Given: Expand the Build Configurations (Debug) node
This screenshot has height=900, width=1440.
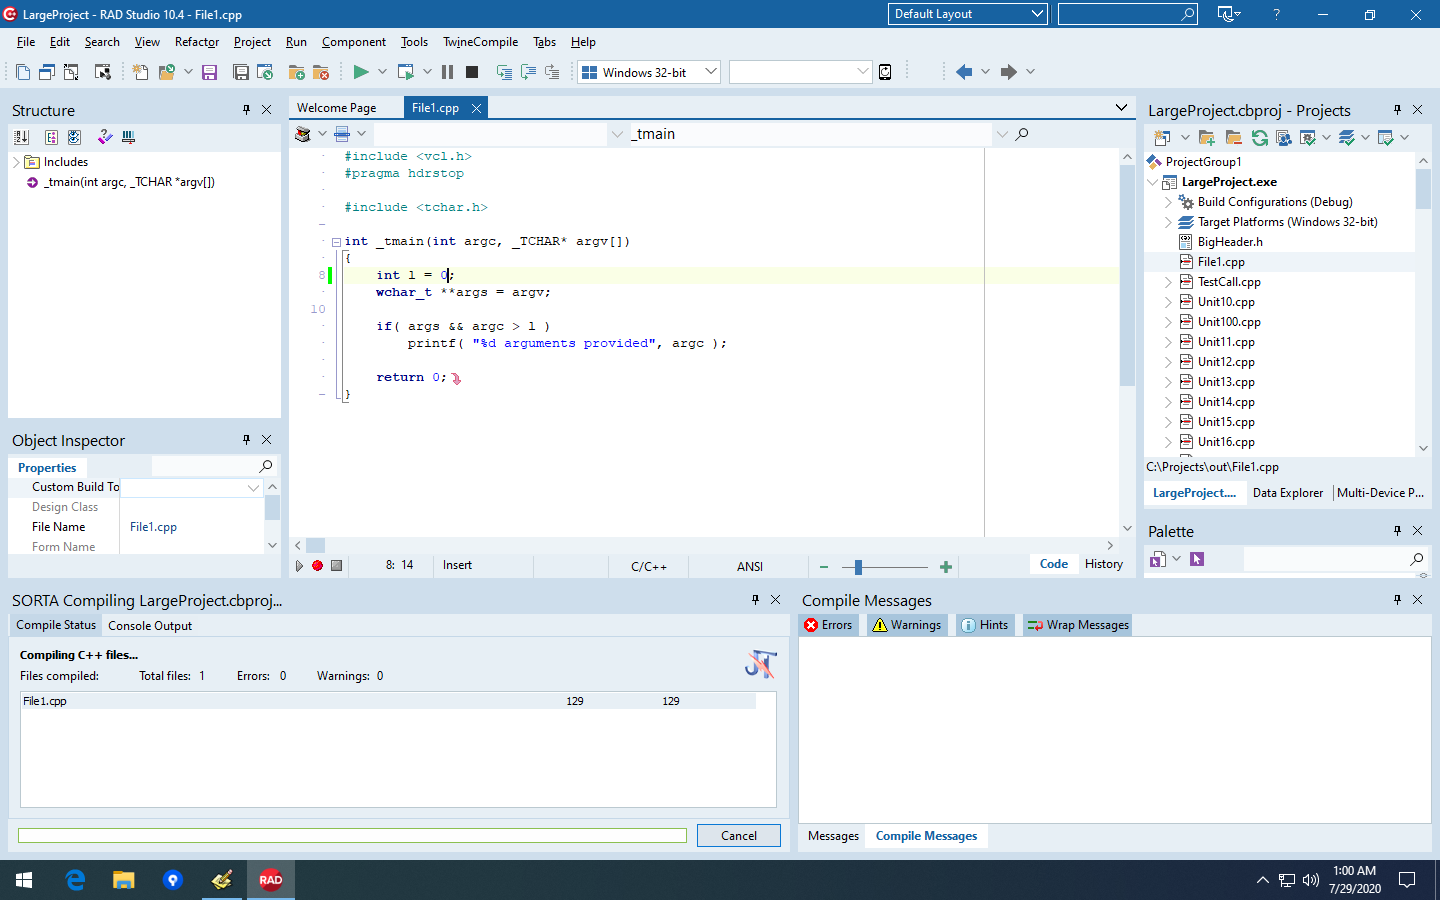Looking at the screenshot, I should tap(1168, 202).
